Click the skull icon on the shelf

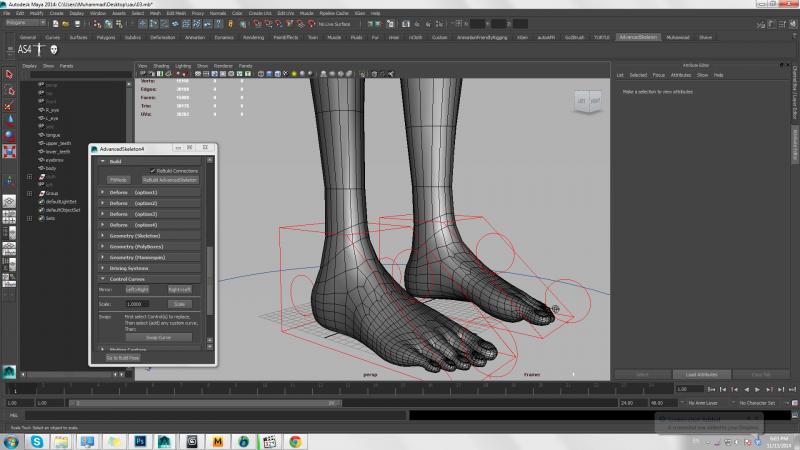point(53,49)
